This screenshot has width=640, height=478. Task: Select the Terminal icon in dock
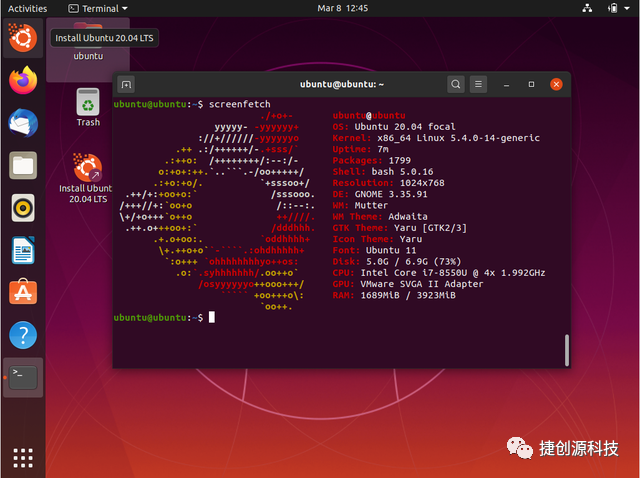pos(23,378)
